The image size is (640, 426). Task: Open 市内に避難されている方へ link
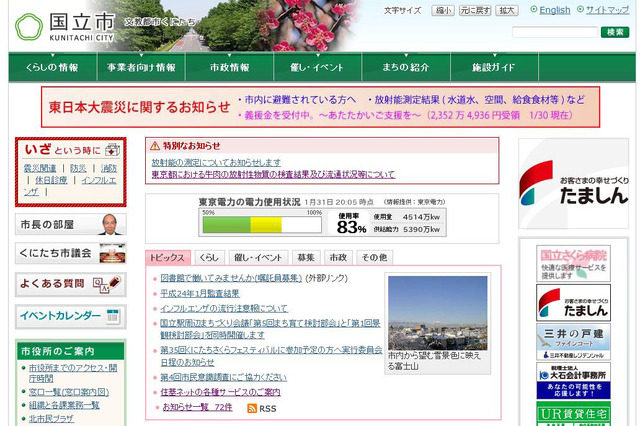coord(300,100)
